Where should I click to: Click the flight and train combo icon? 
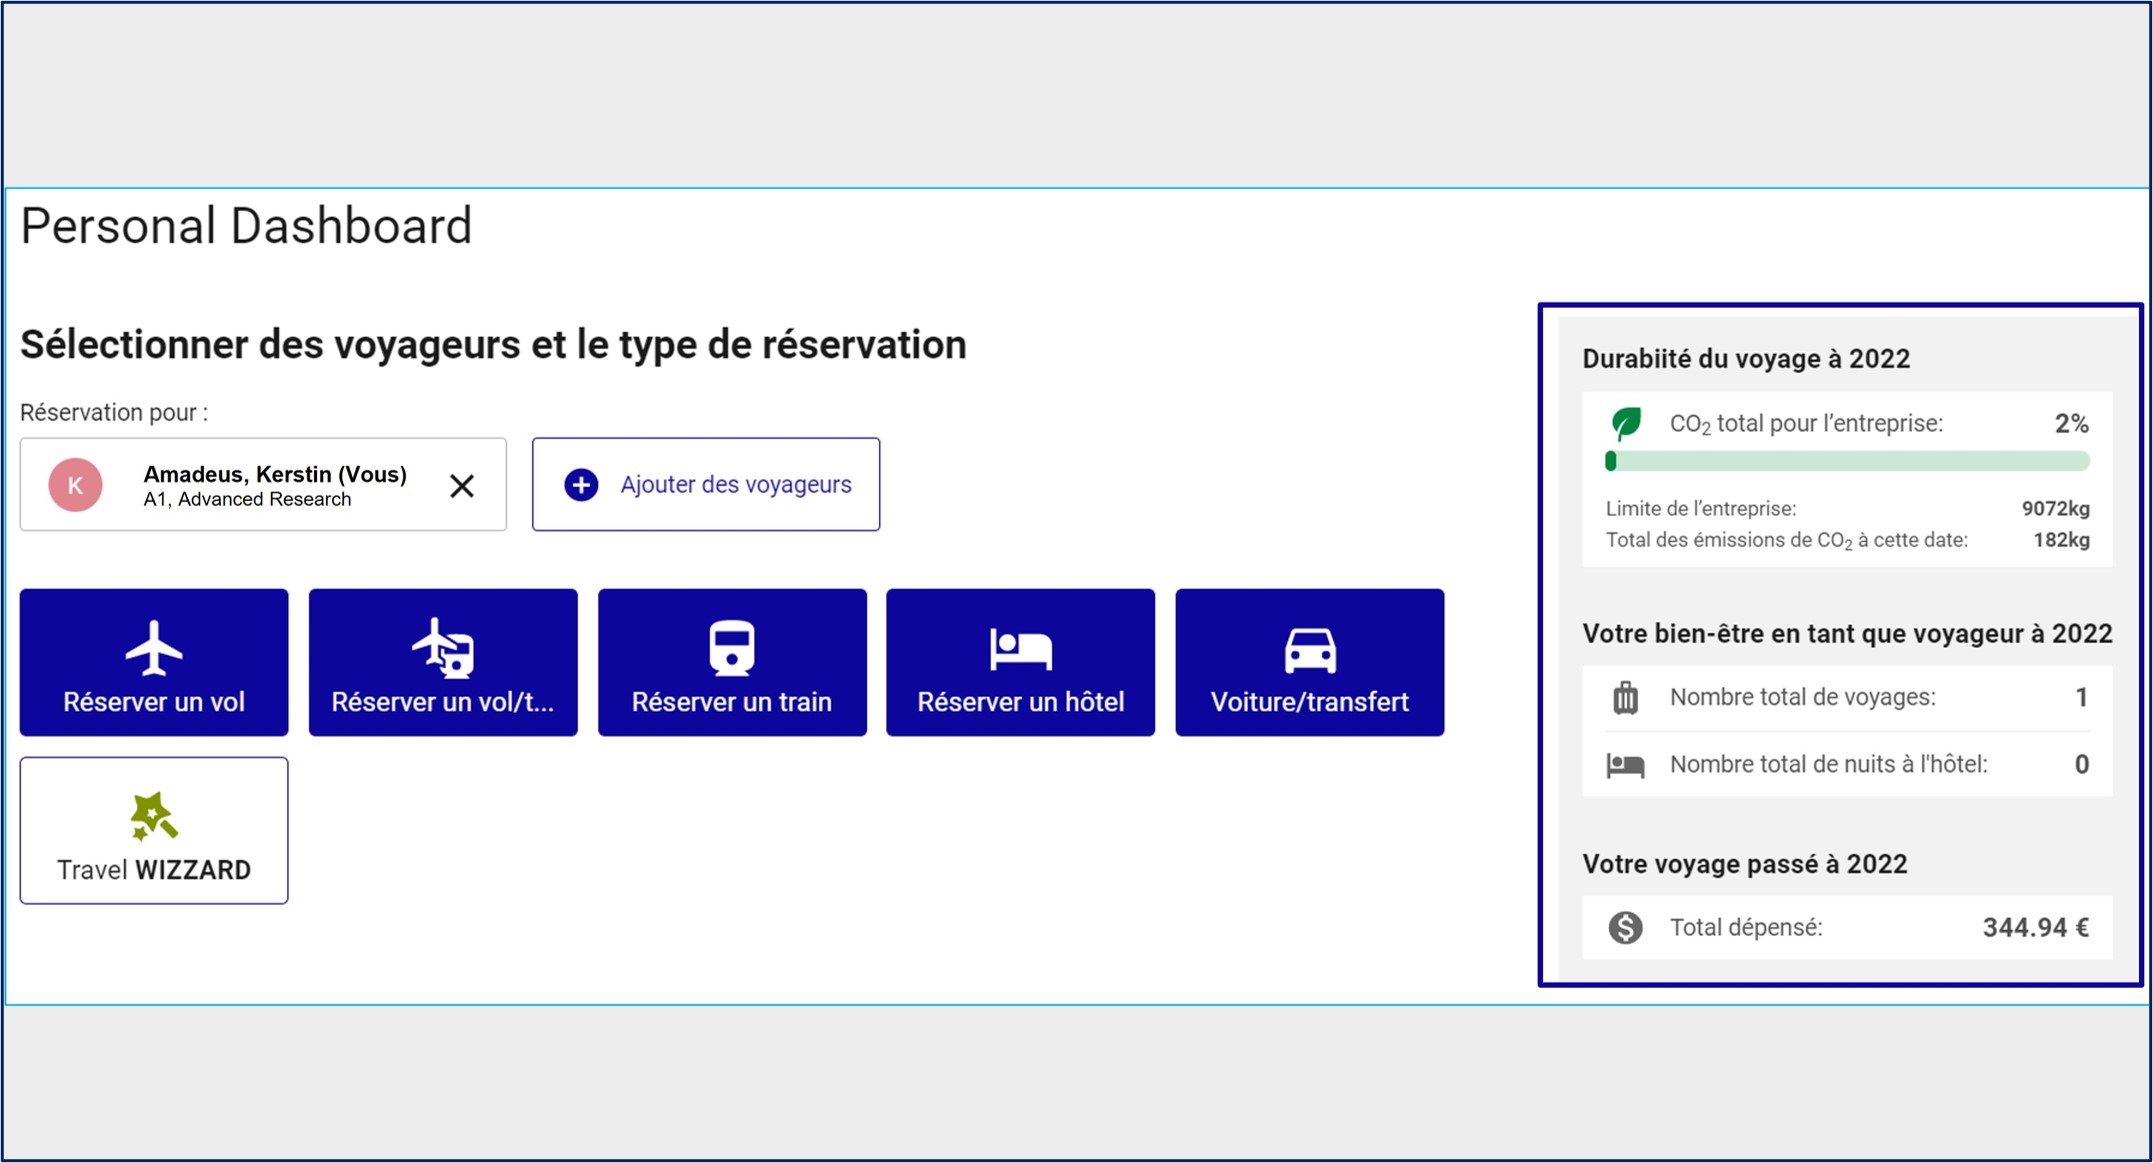(x=443, y=648)
